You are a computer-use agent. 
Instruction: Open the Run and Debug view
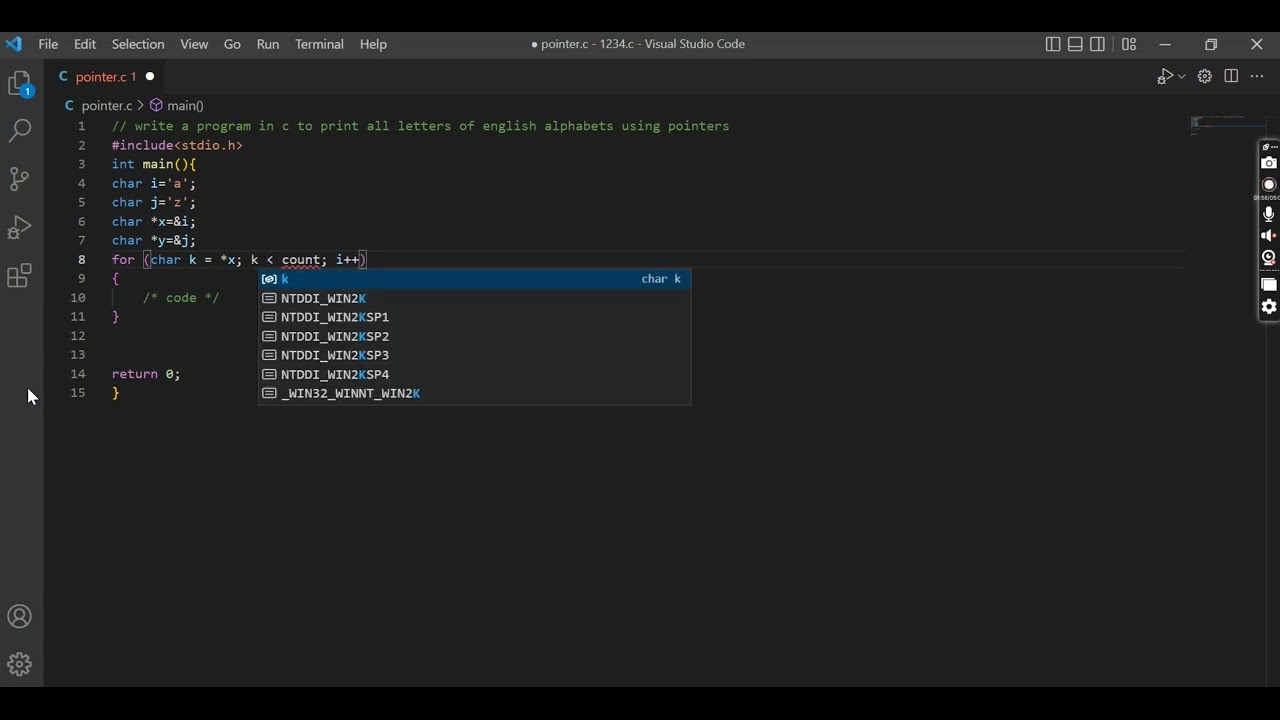click(20, 227)
